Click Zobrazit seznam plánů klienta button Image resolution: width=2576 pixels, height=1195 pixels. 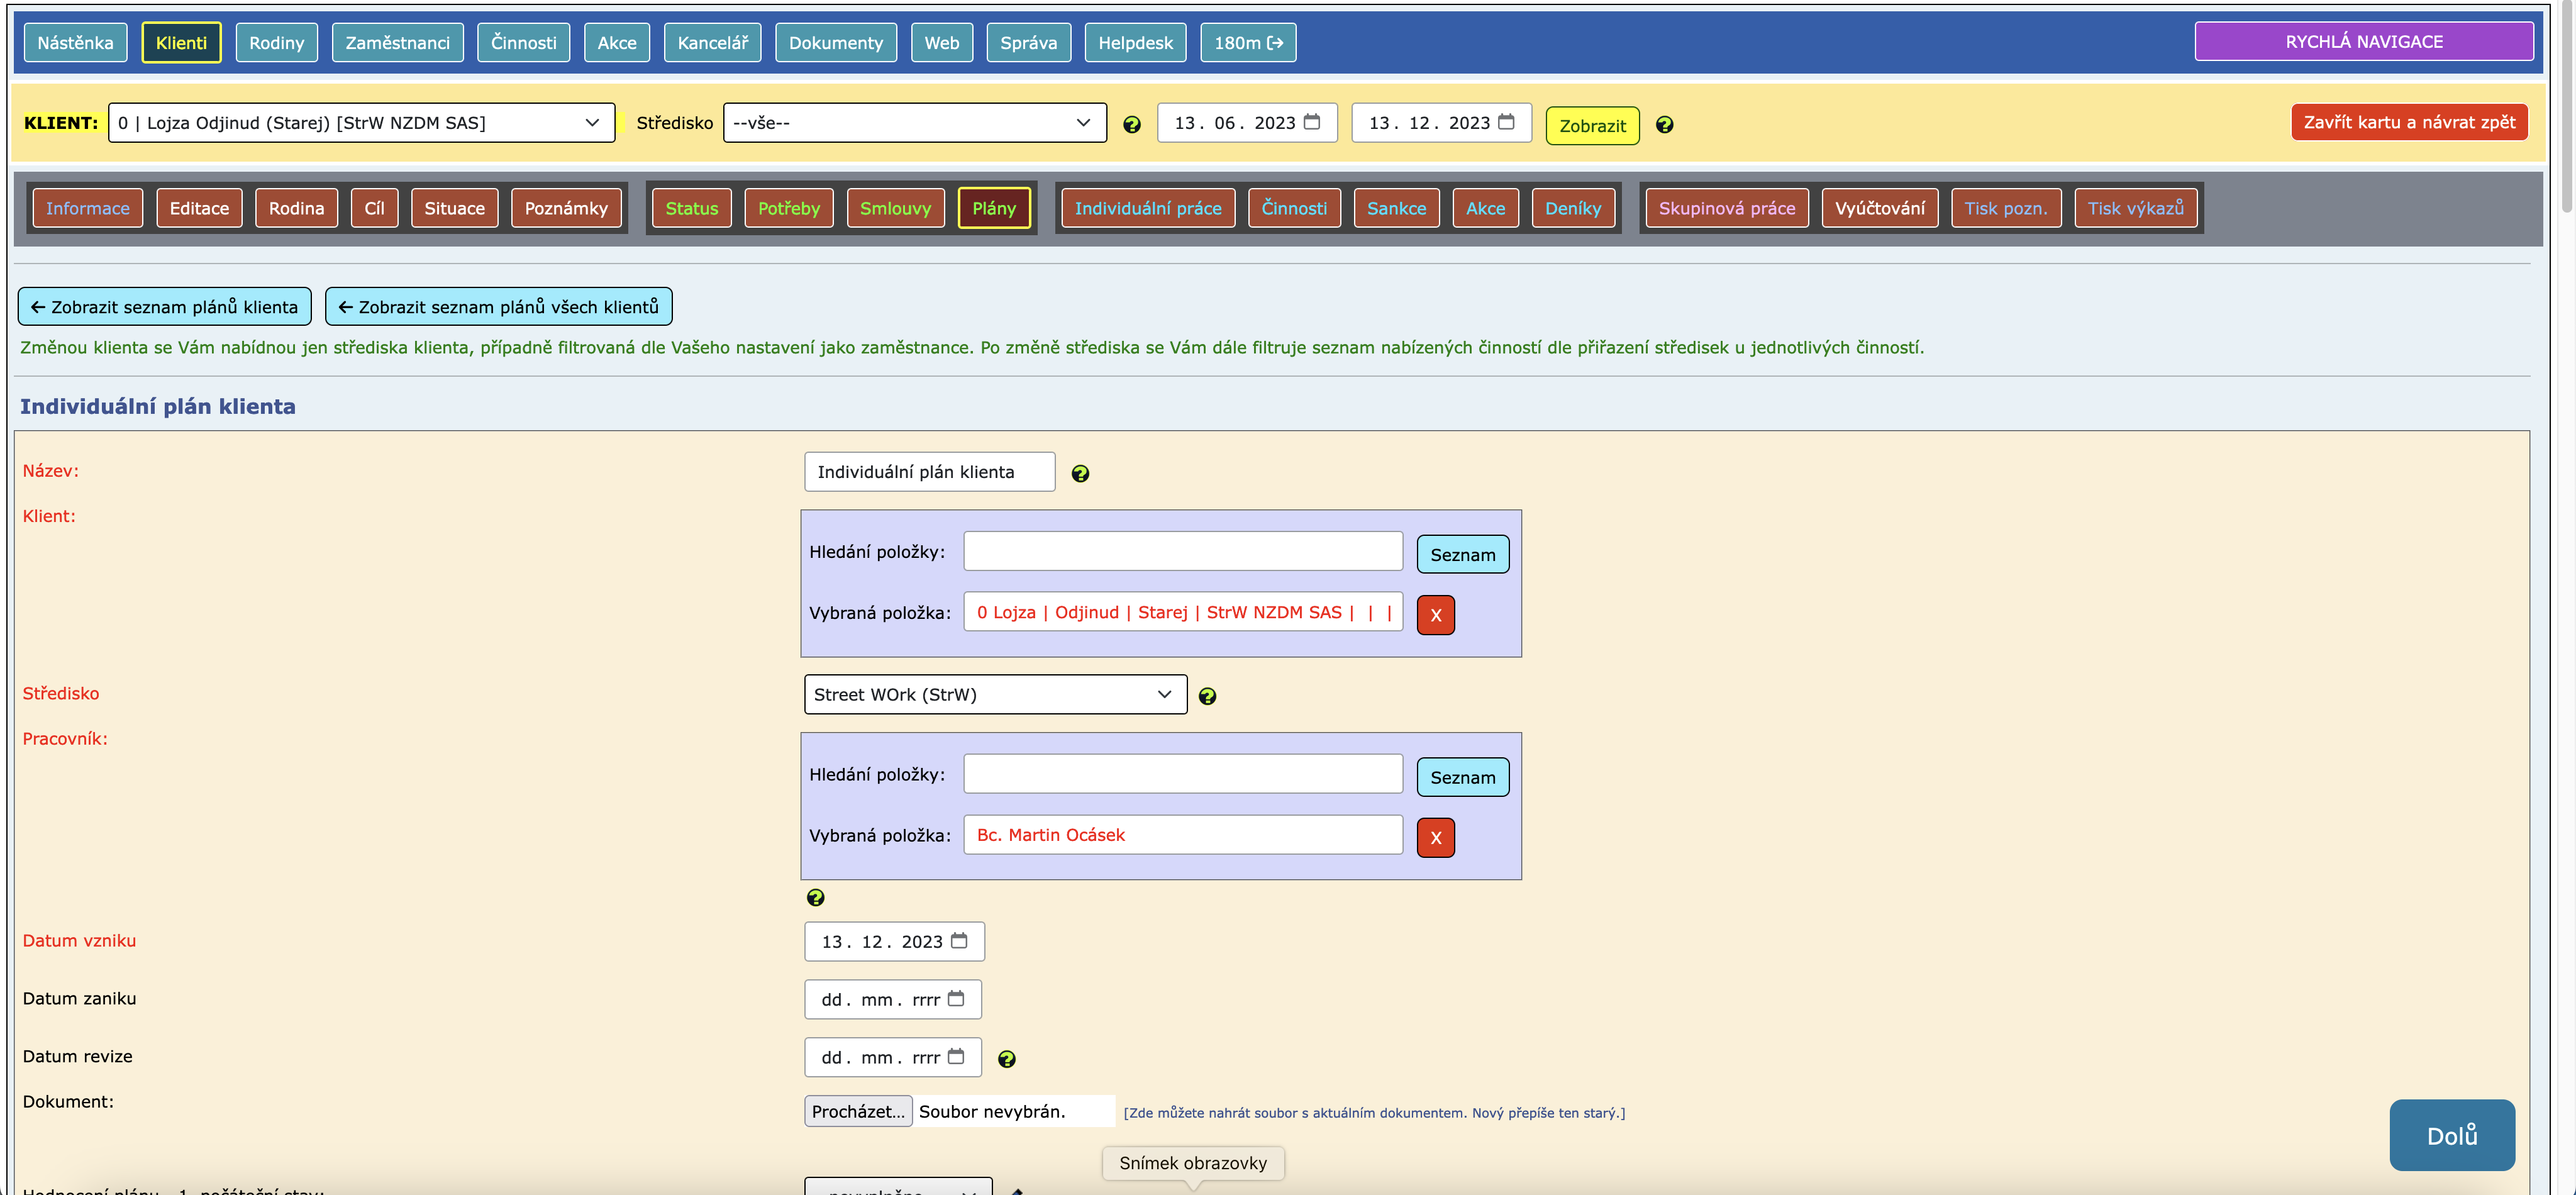pos(164,307)
